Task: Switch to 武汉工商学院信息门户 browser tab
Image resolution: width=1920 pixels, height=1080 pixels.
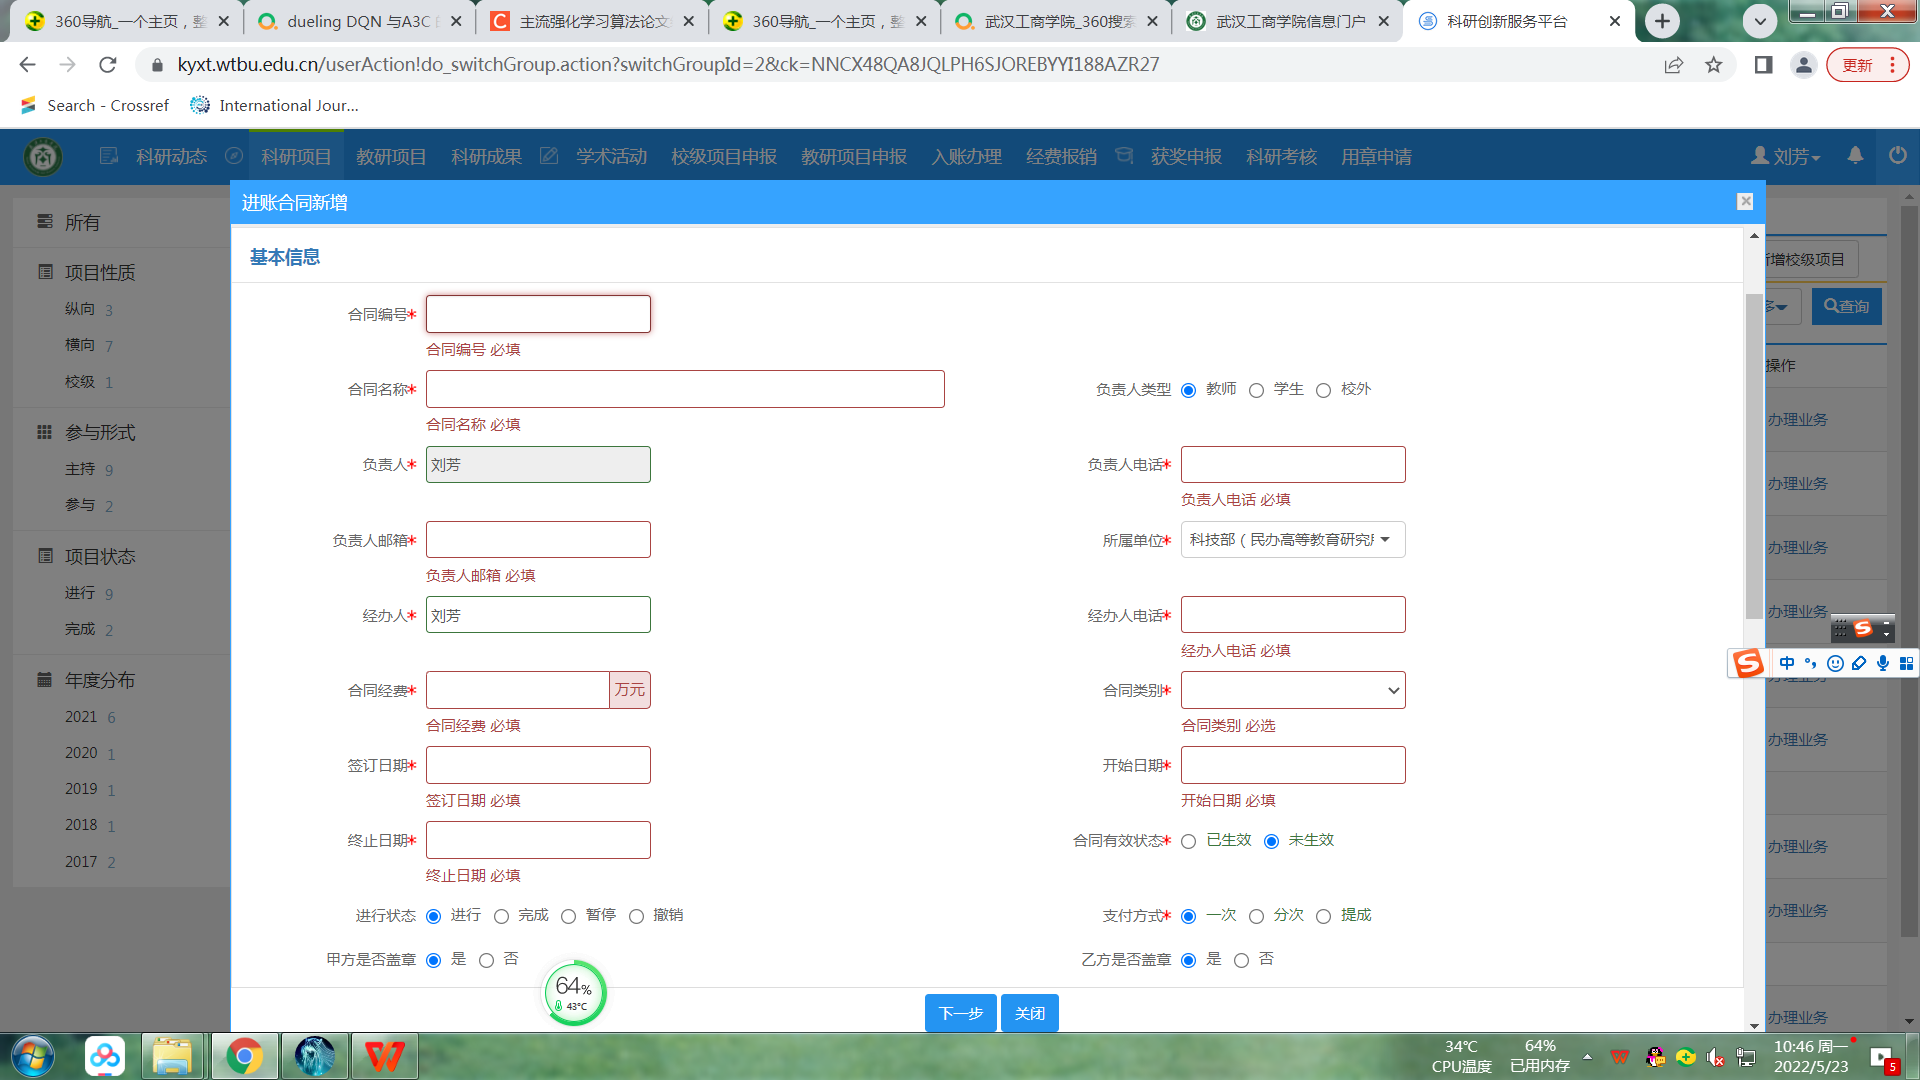Action: [x=1288, y=21]
